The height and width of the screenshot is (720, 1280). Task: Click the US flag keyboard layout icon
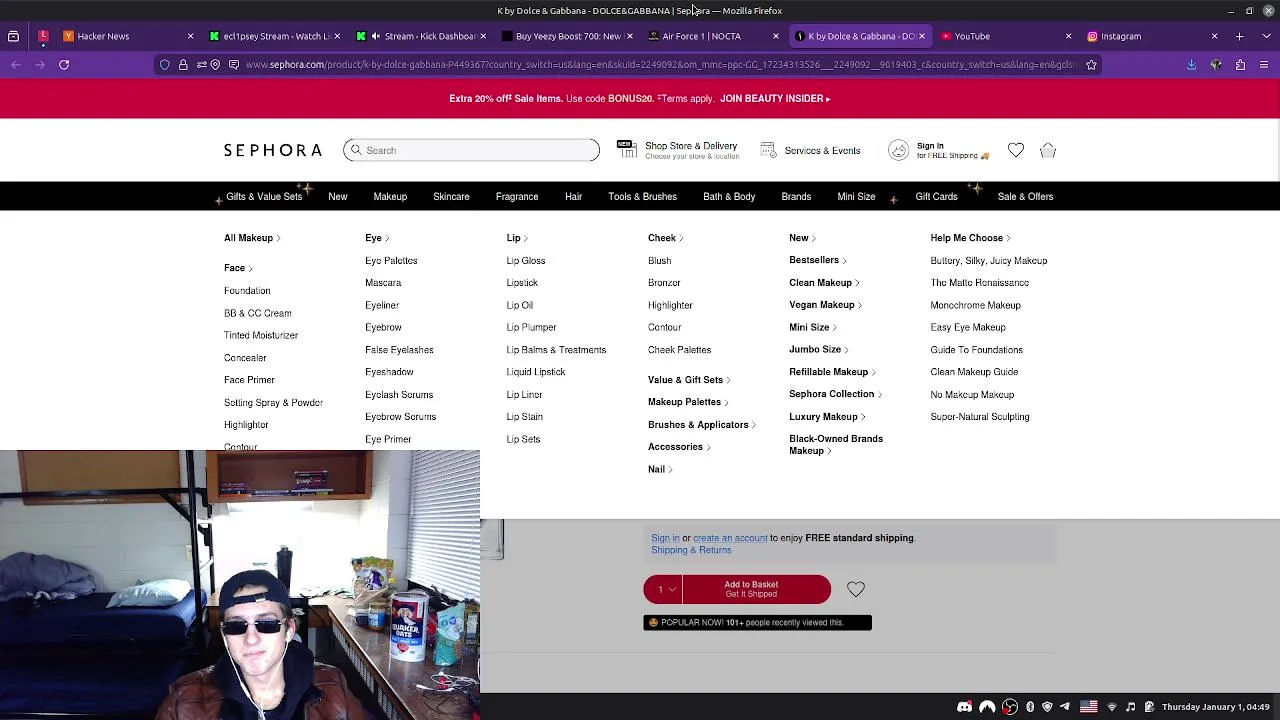click(x=1089, y=707)
